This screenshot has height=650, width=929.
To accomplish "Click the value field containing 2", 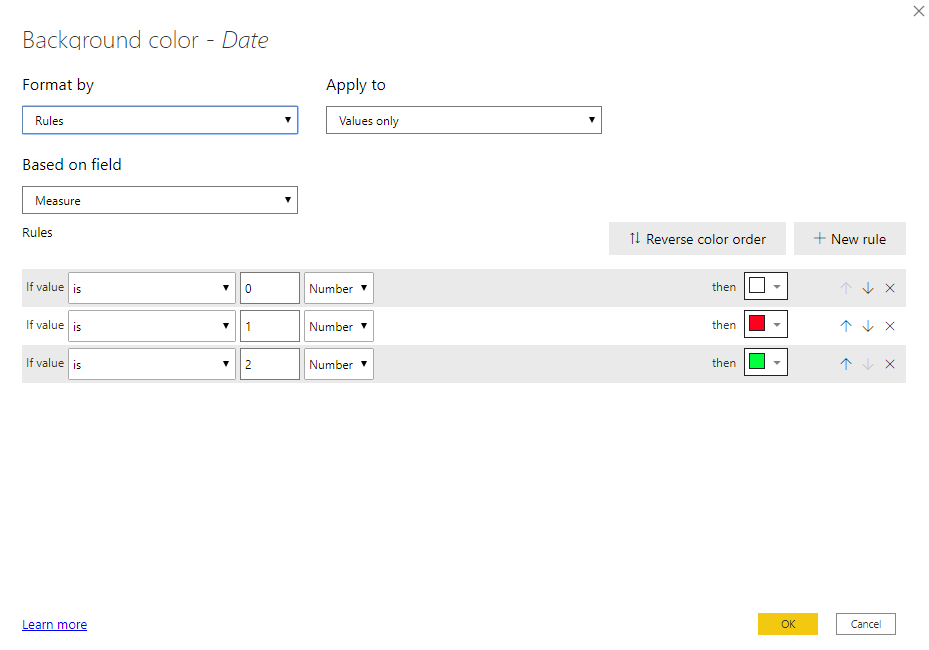I will point(270,364).
